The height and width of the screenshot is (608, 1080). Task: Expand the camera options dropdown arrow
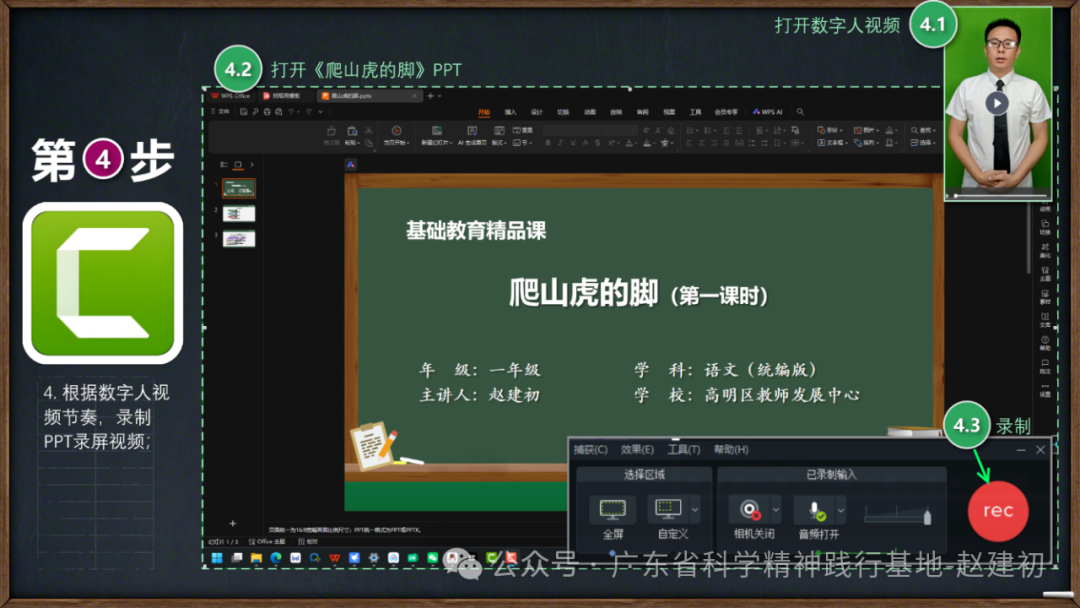click(x=776, y=510)
